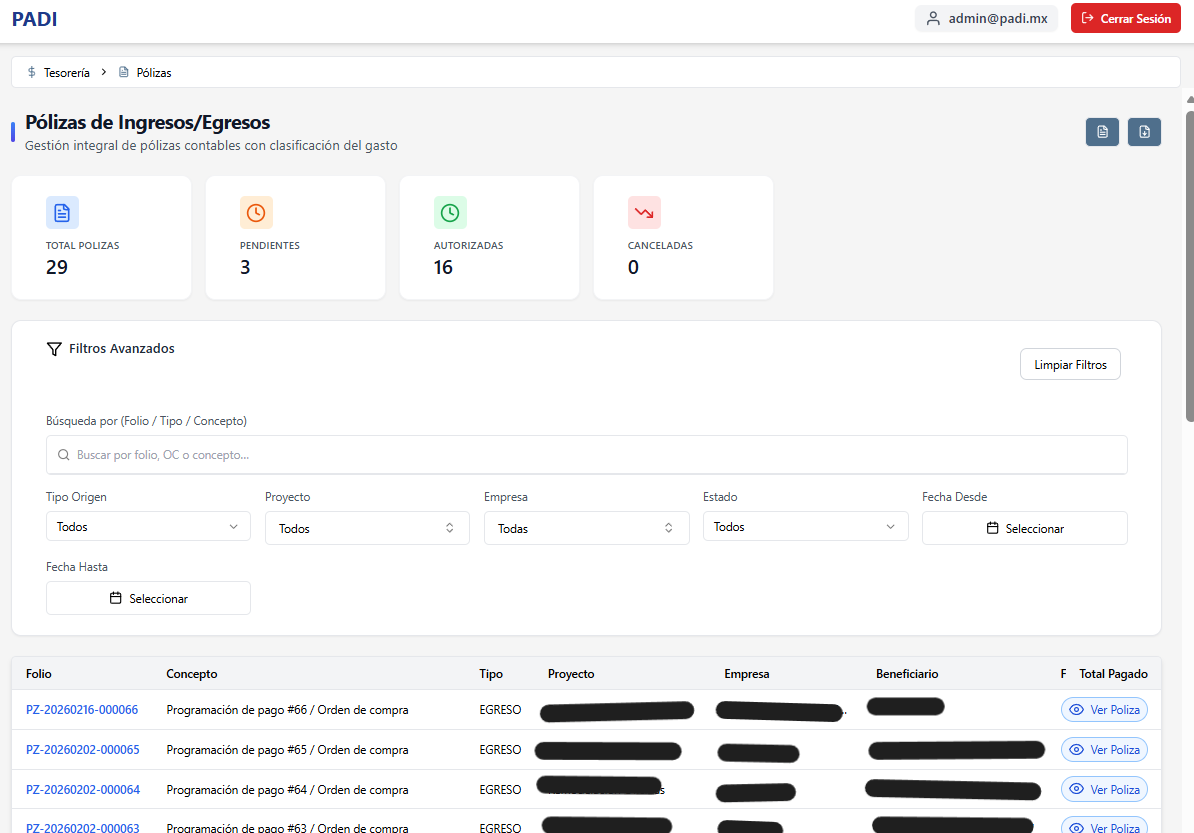Click the user profile icon beside admin@padi.mx

pos(933,18)
